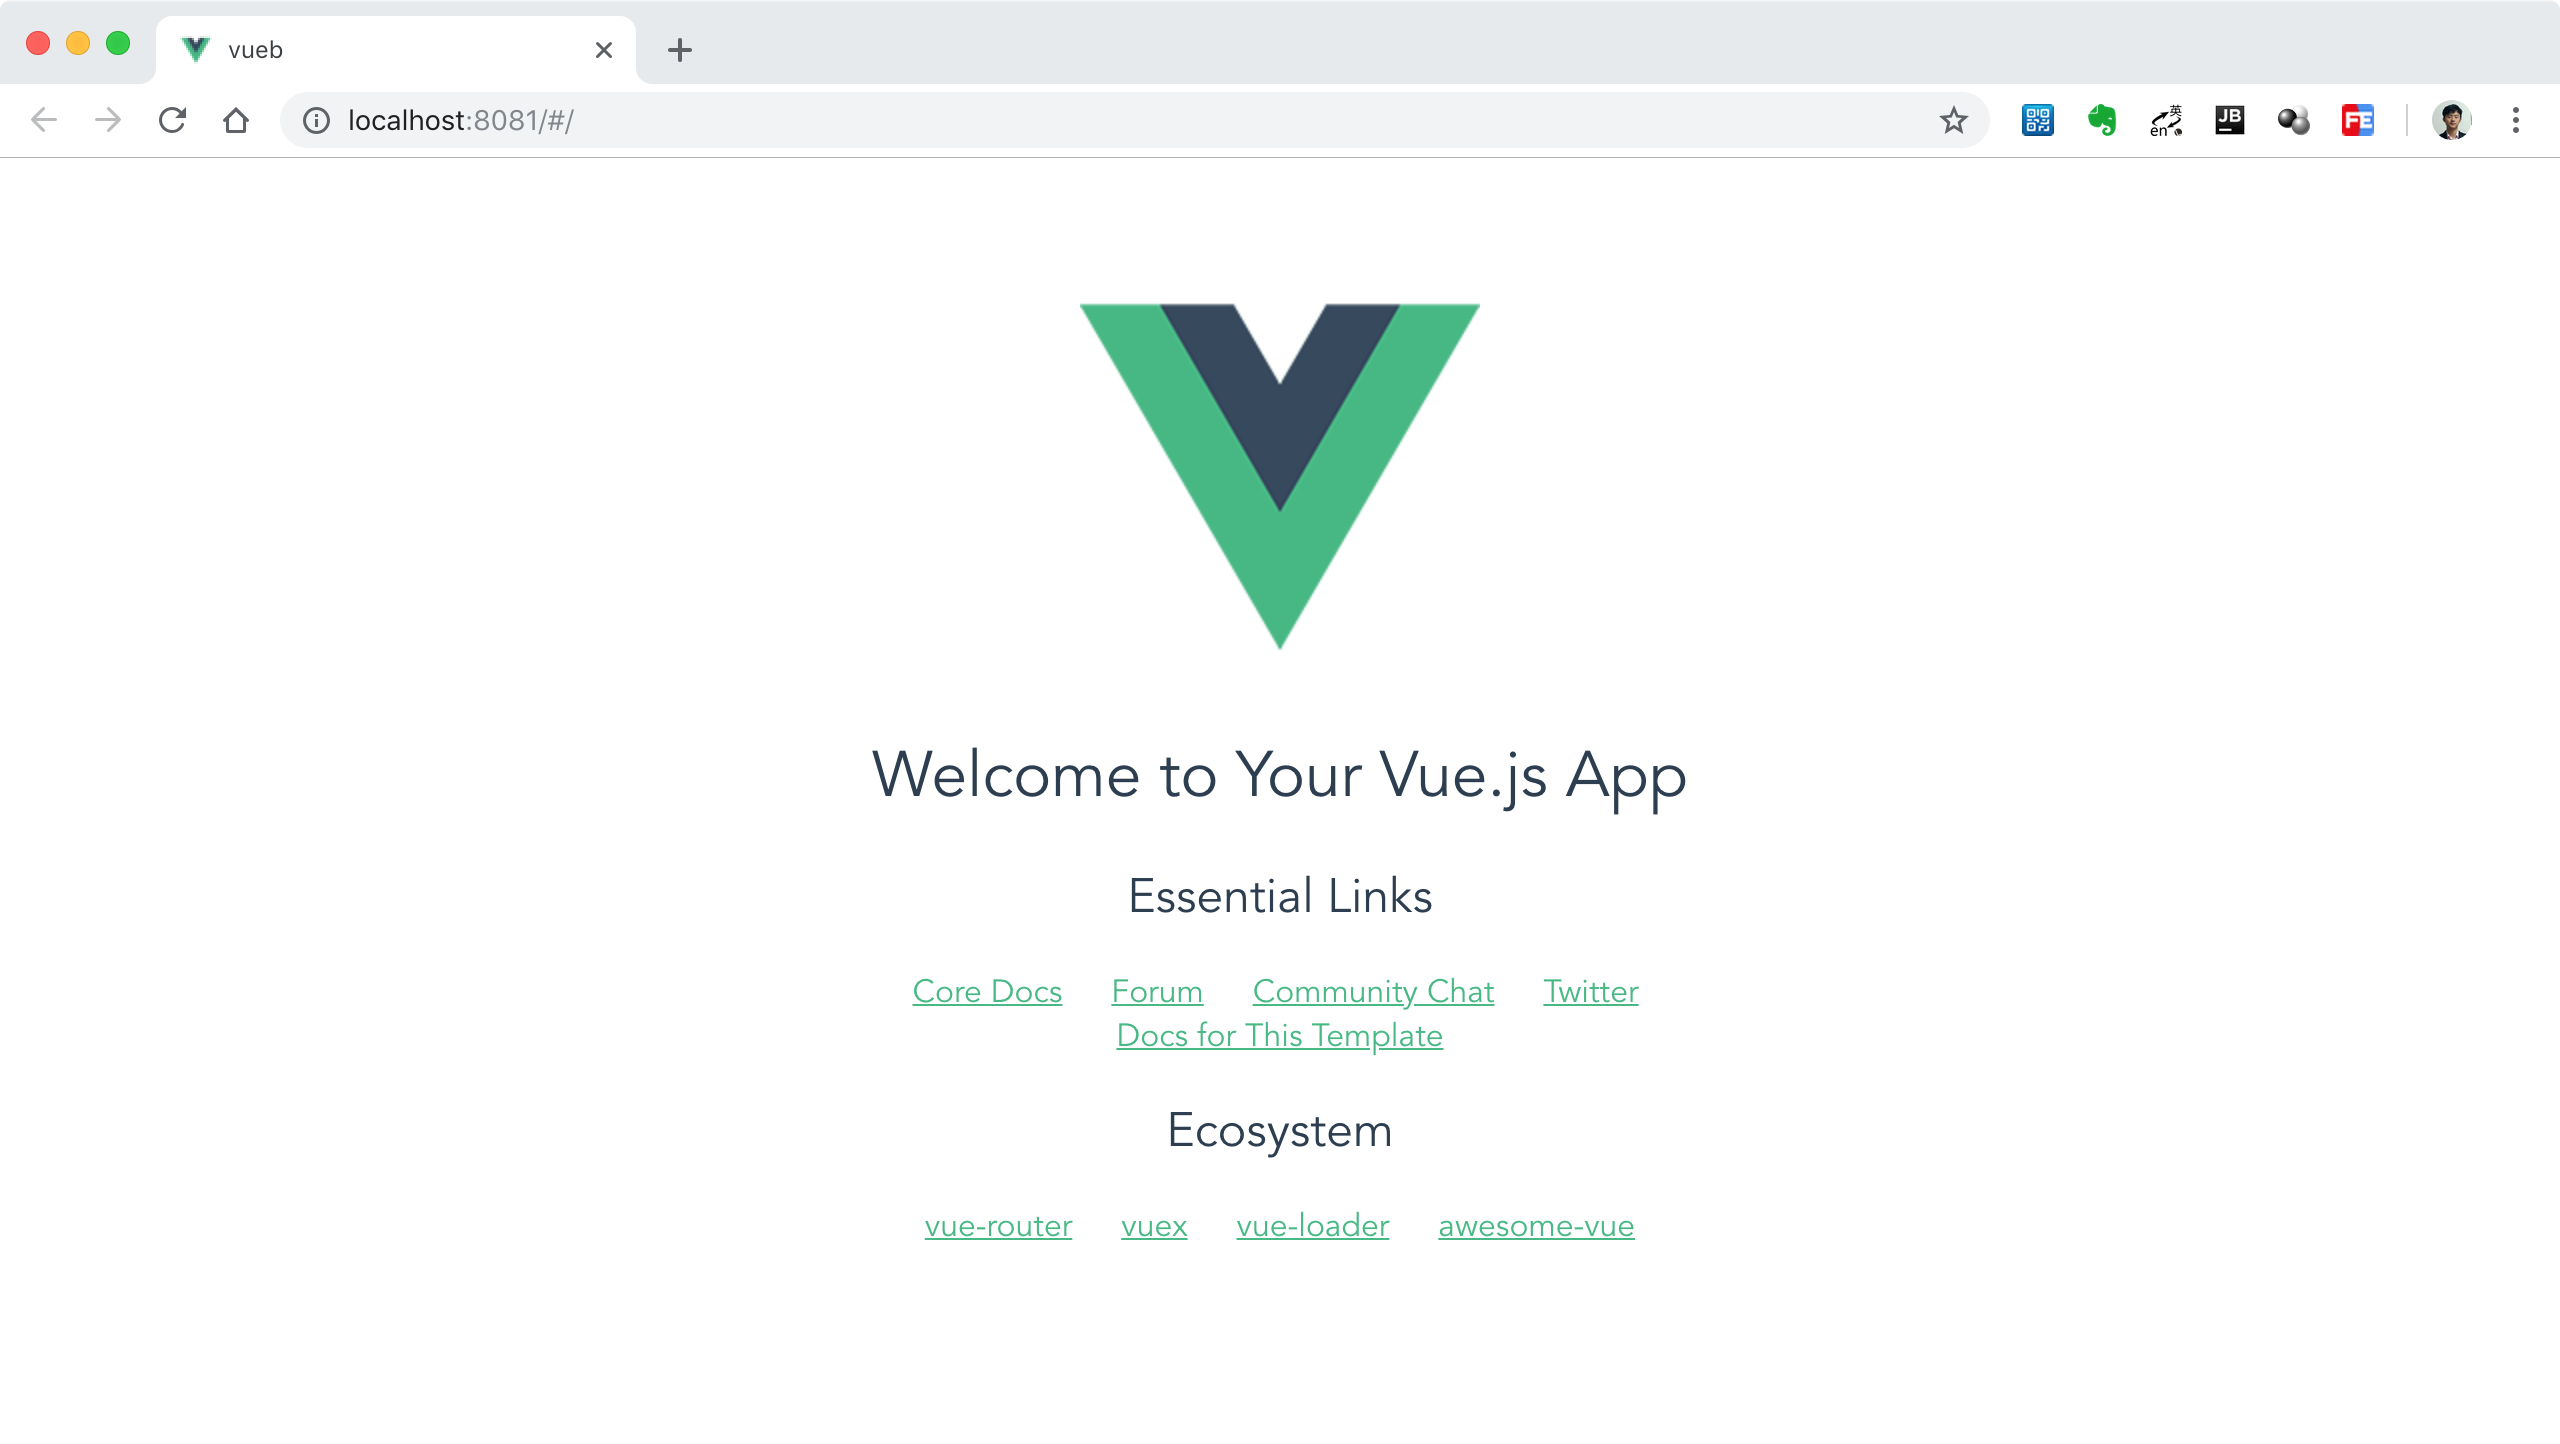
Task: Open the user profile avatar
Action: pos(2452,120)
